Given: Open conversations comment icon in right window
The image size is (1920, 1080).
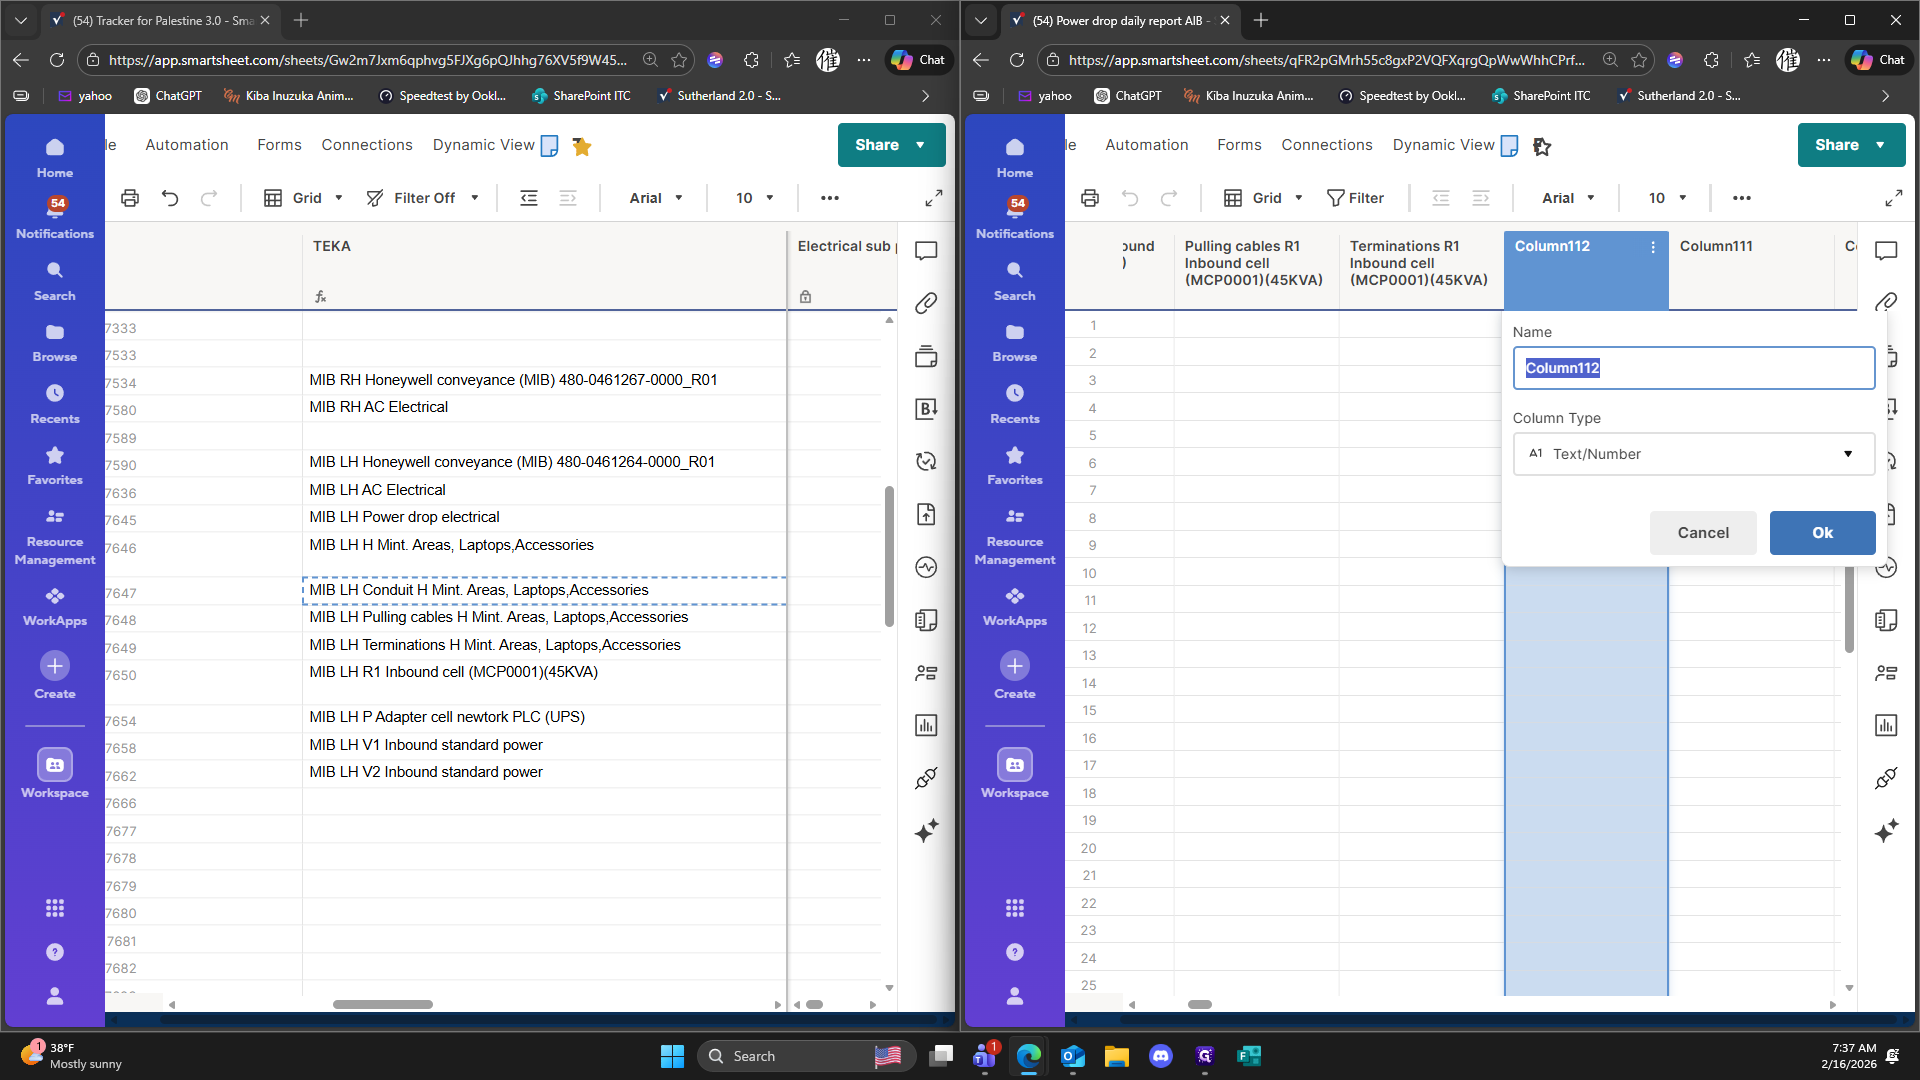Looking at the screenshot, I should pos(1886,250).
